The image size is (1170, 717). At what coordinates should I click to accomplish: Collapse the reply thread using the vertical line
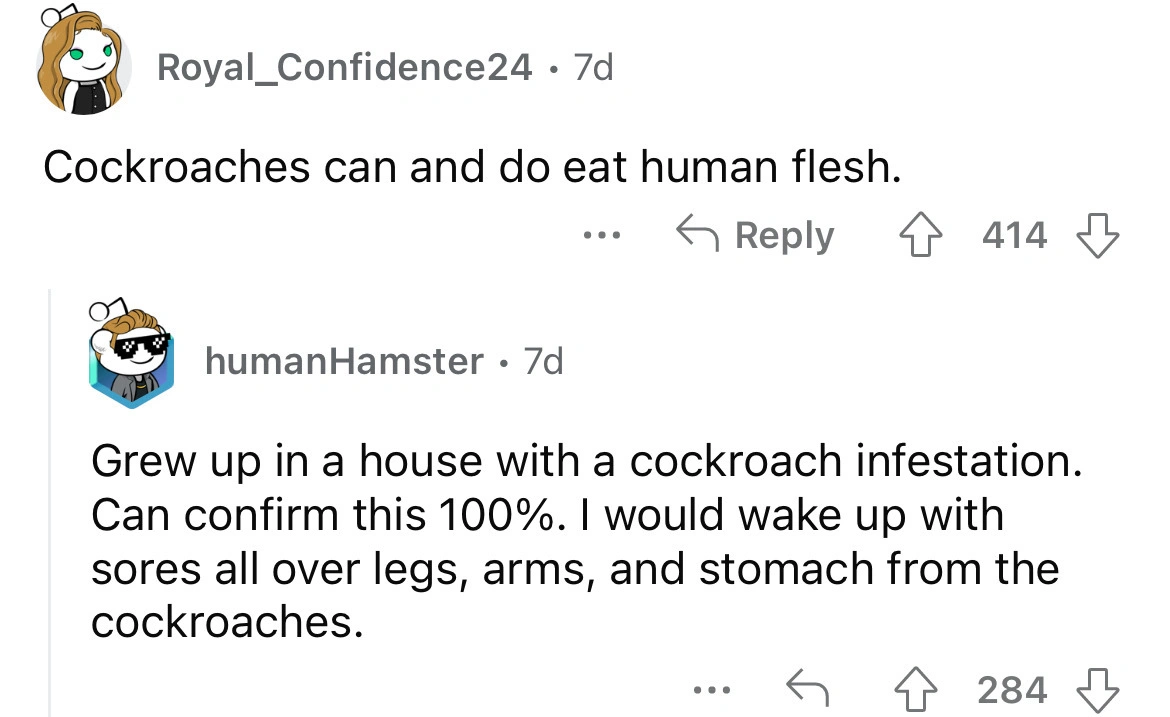click(50, 500)
